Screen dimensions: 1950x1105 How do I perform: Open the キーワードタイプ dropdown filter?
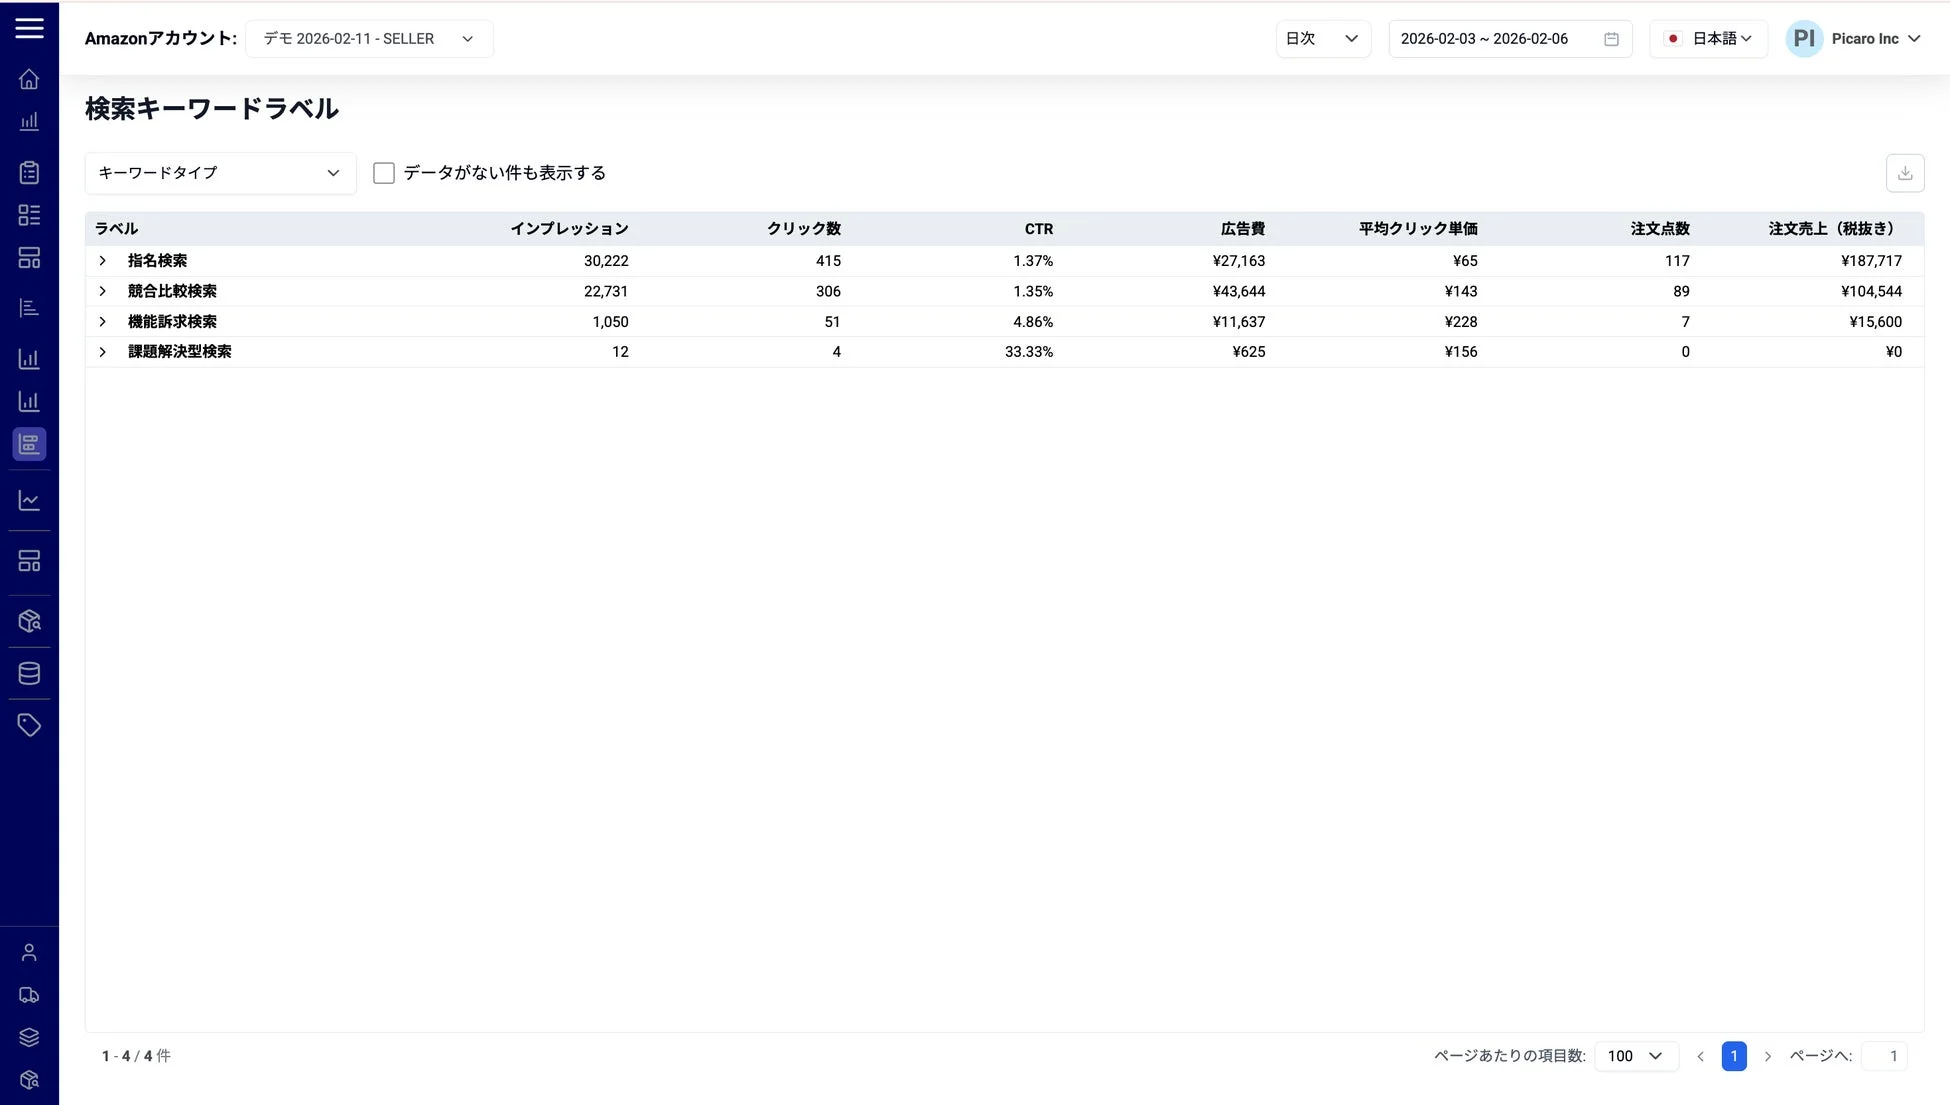click(220, 172)
